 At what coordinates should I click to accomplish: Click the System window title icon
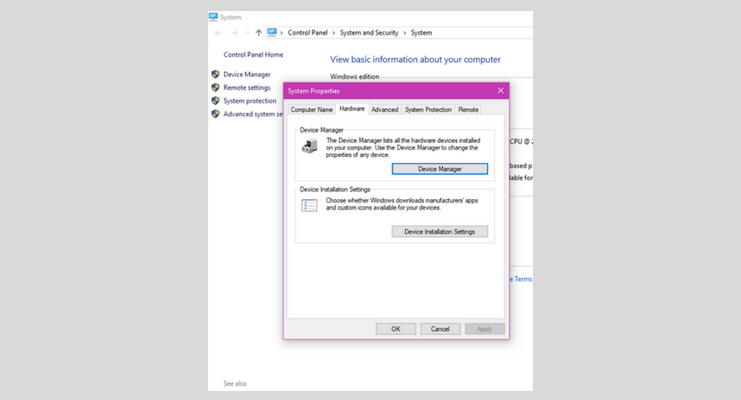point(213,17)
